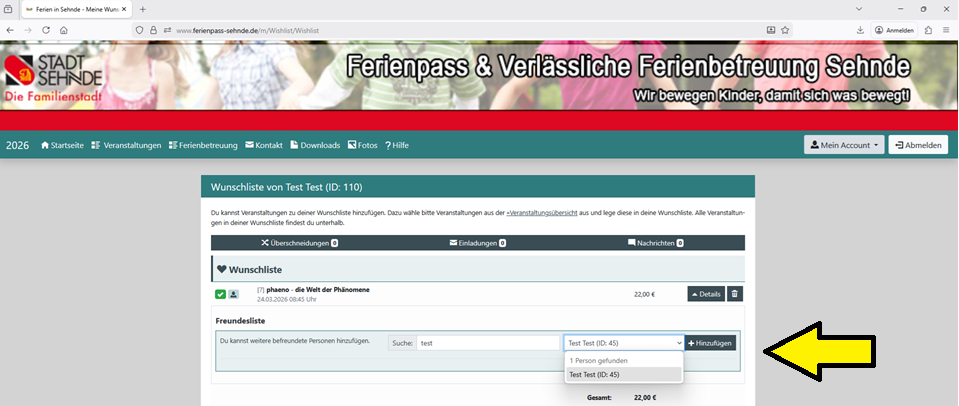Reload the page in browser toolbar
This screenshot has height=406, width=959.
click(45, 30)
